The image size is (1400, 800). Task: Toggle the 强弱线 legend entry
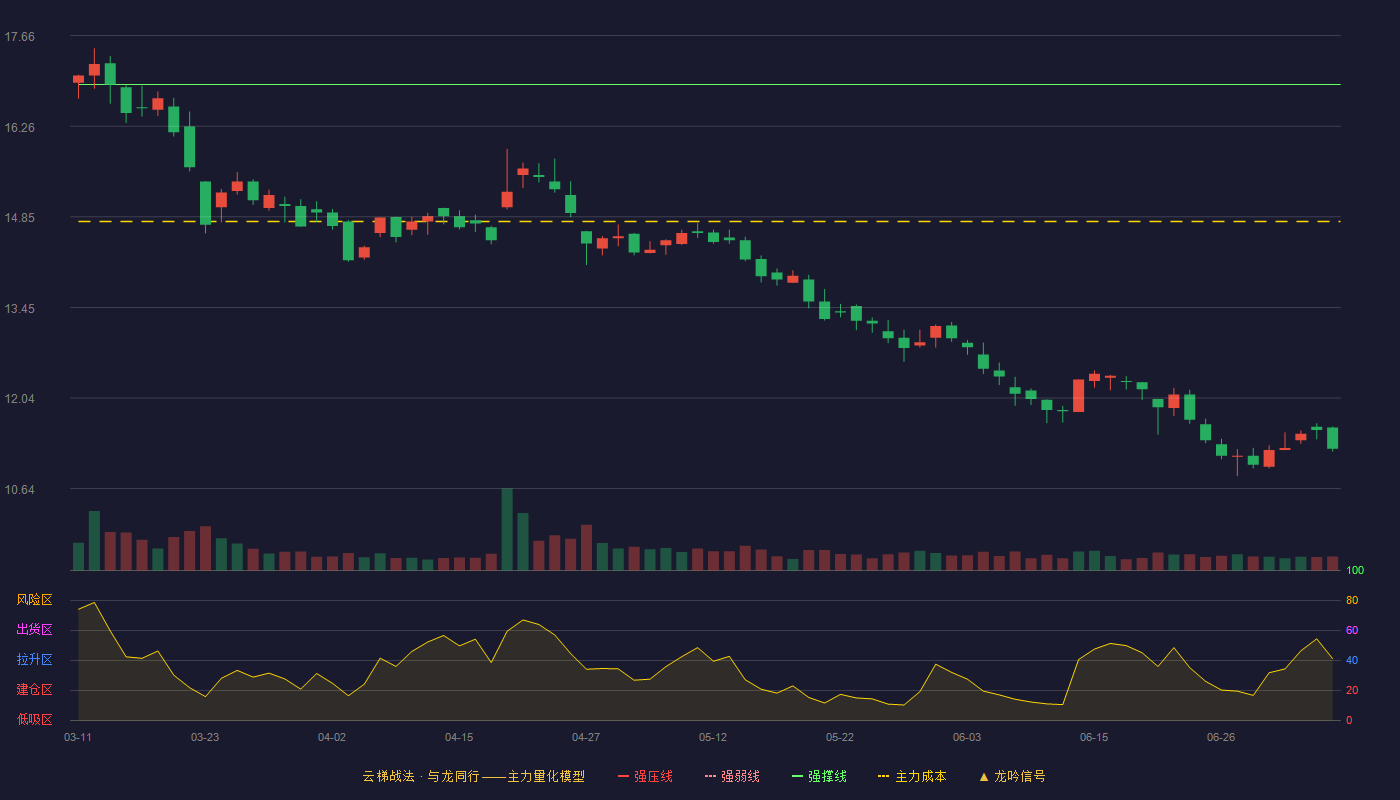[x=732, y=776]
